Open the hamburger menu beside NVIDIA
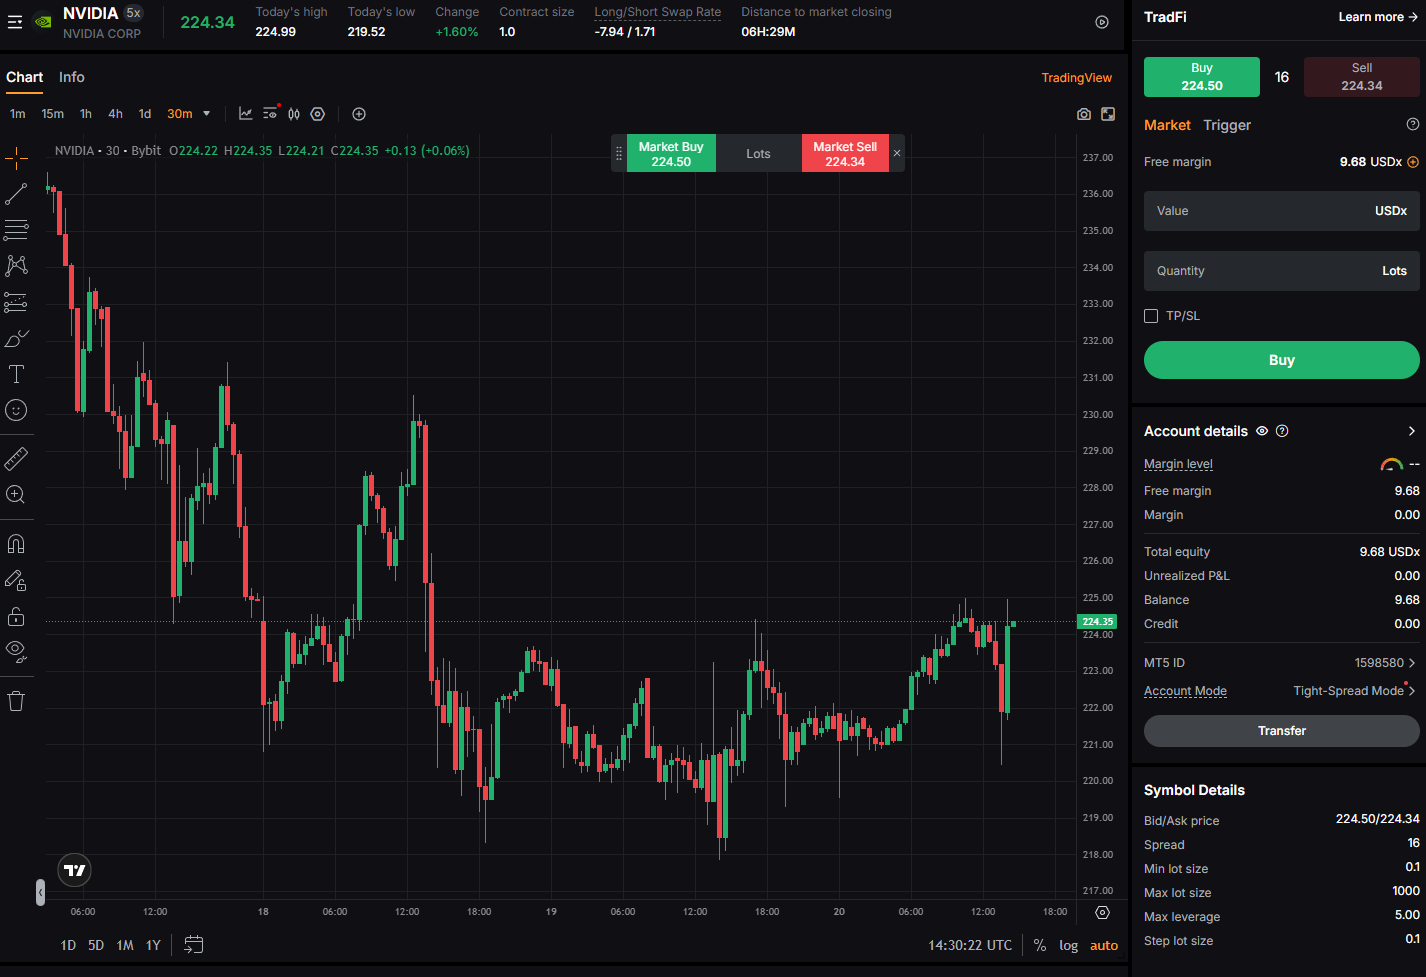This screenshot has height=977, width=1426. pyautogui.click(x=14, y=22)
